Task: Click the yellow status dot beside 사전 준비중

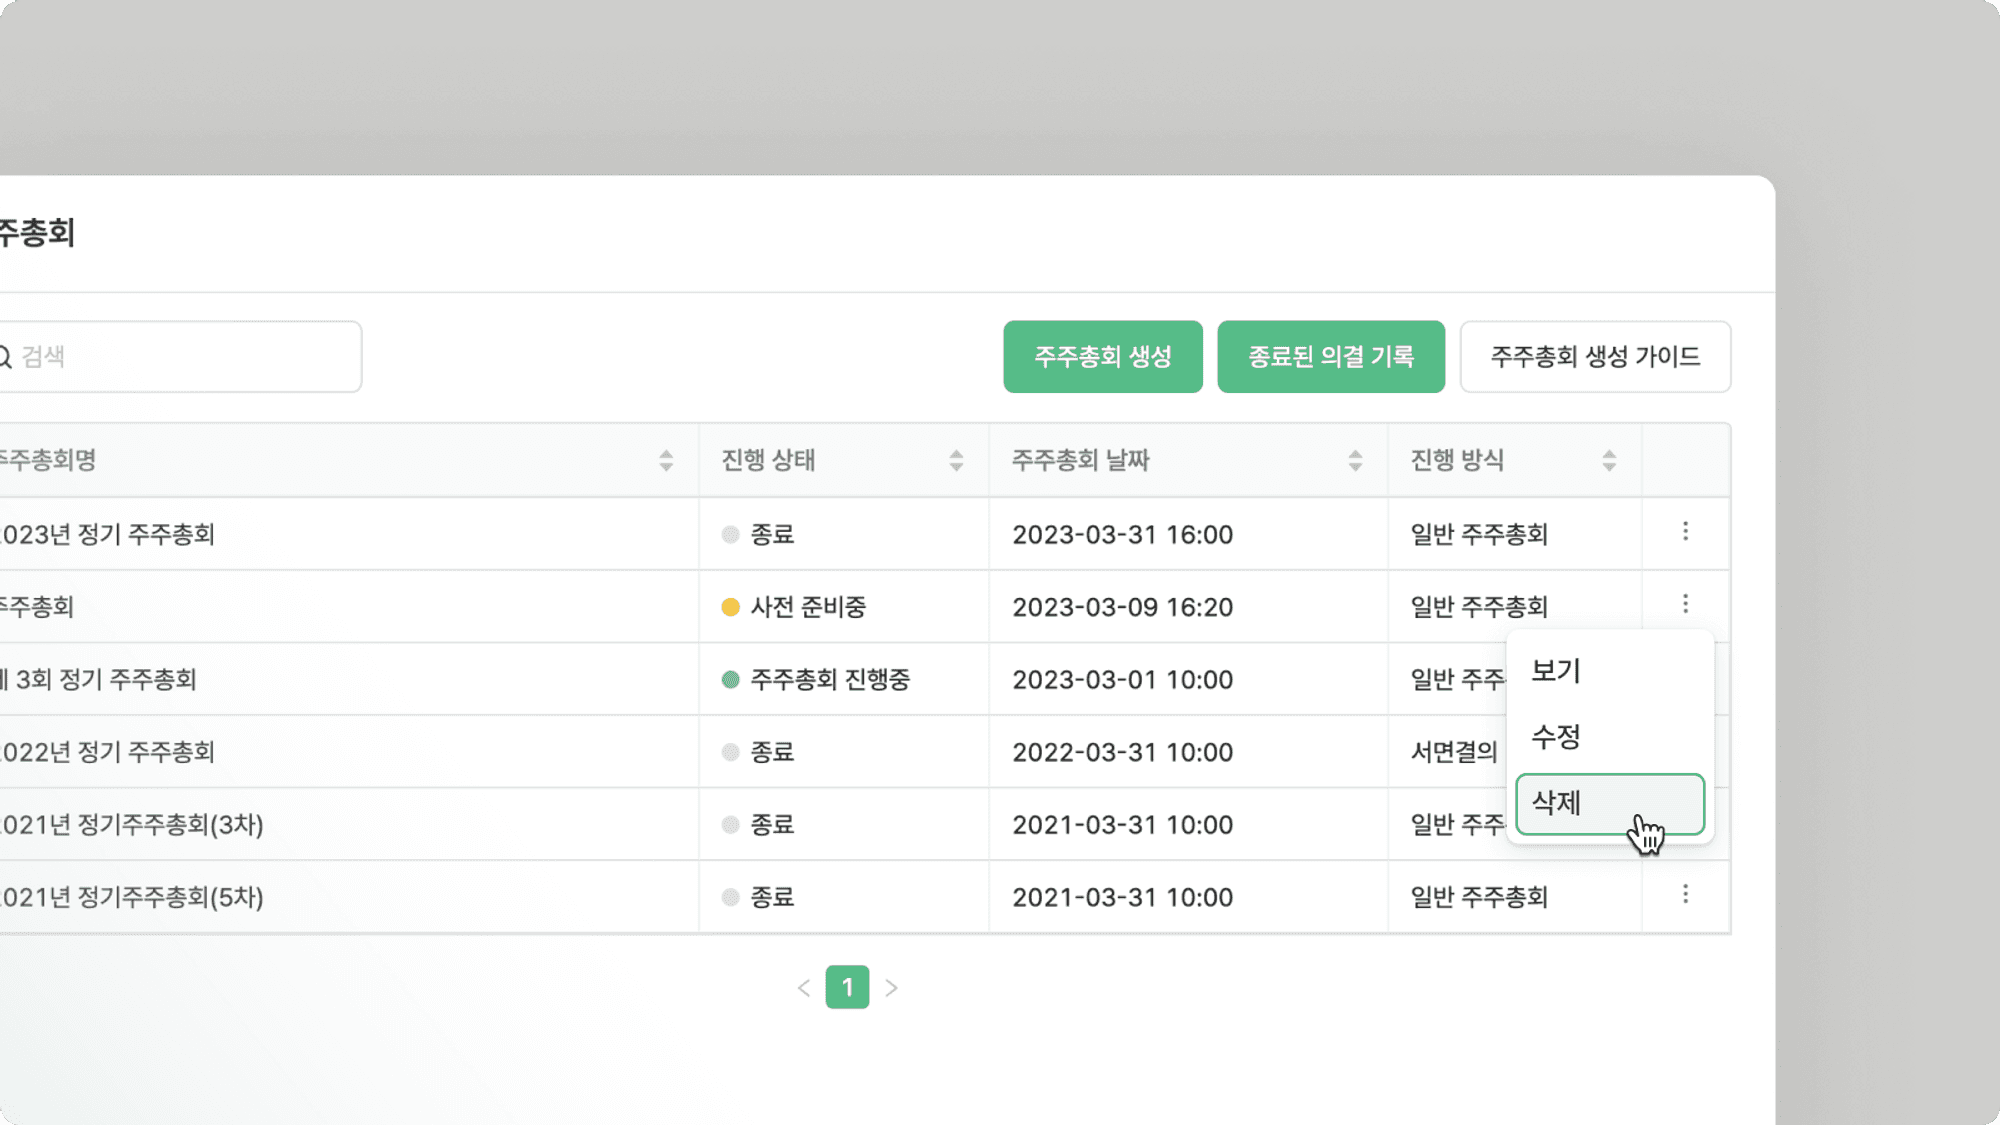Action: [729, 606]
